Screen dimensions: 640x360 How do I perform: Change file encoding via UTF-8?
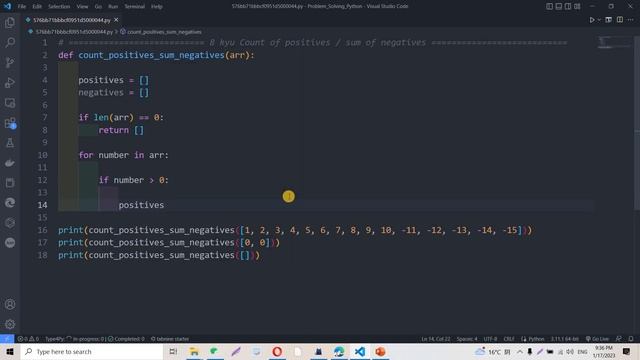point(490,339)
